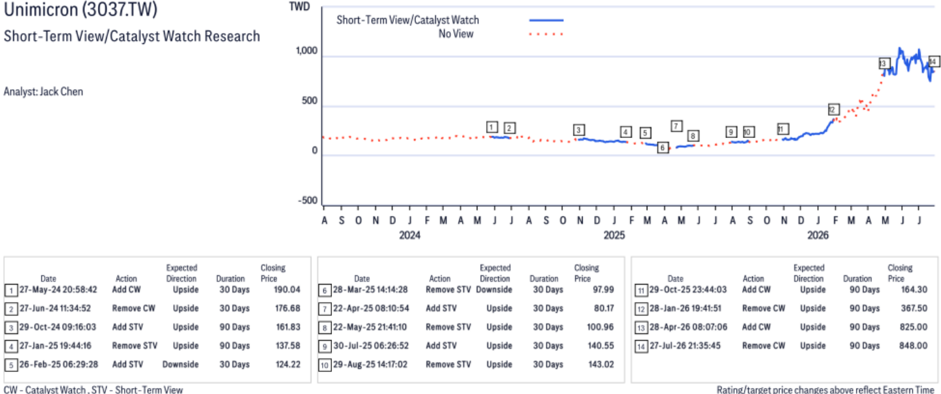Click the 2026 year label on x-axis

tap(817, 236)
